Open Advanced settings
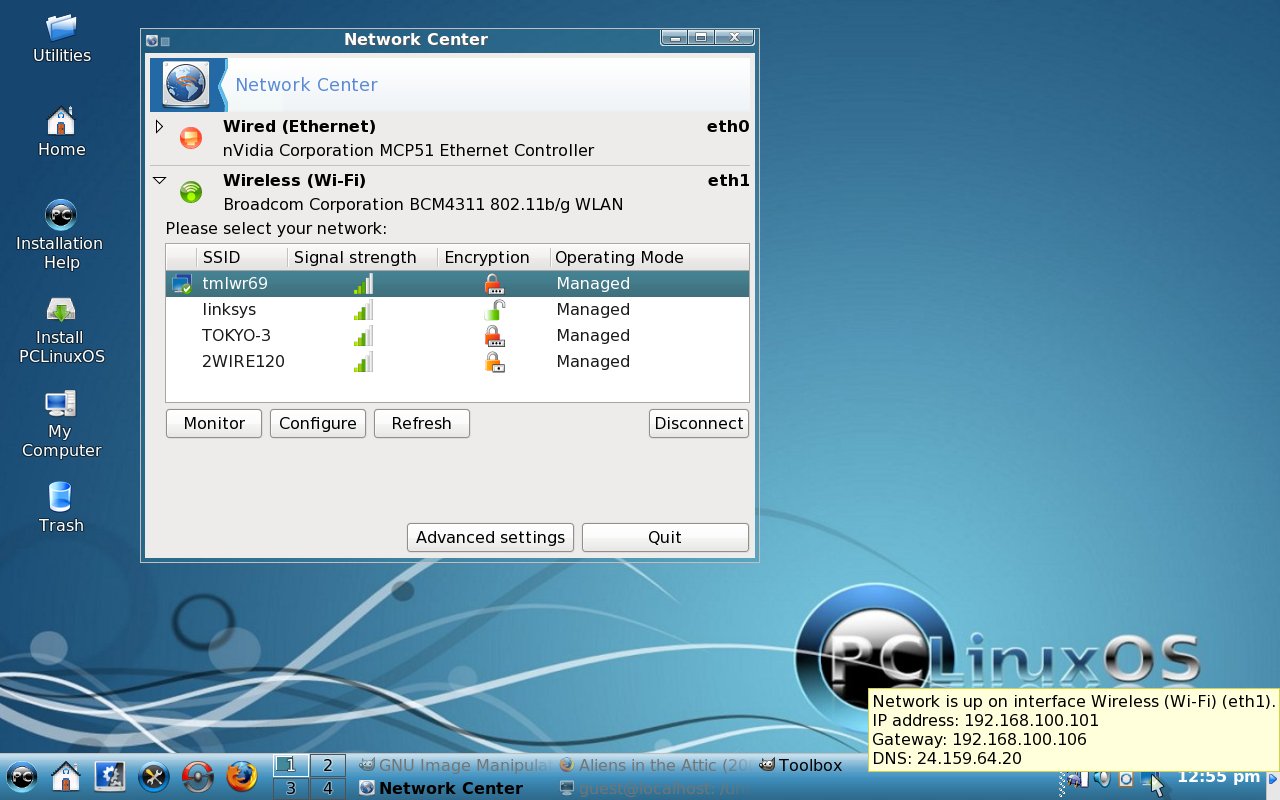The image size is (1280, 800). pos(491,537)
